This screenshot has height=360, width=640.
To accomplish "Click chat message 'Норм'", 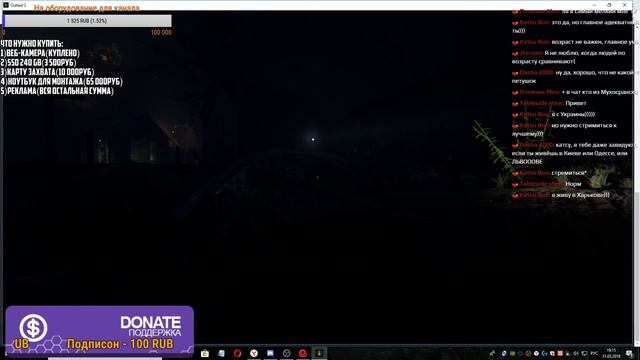I will click(x=573, y=184).
